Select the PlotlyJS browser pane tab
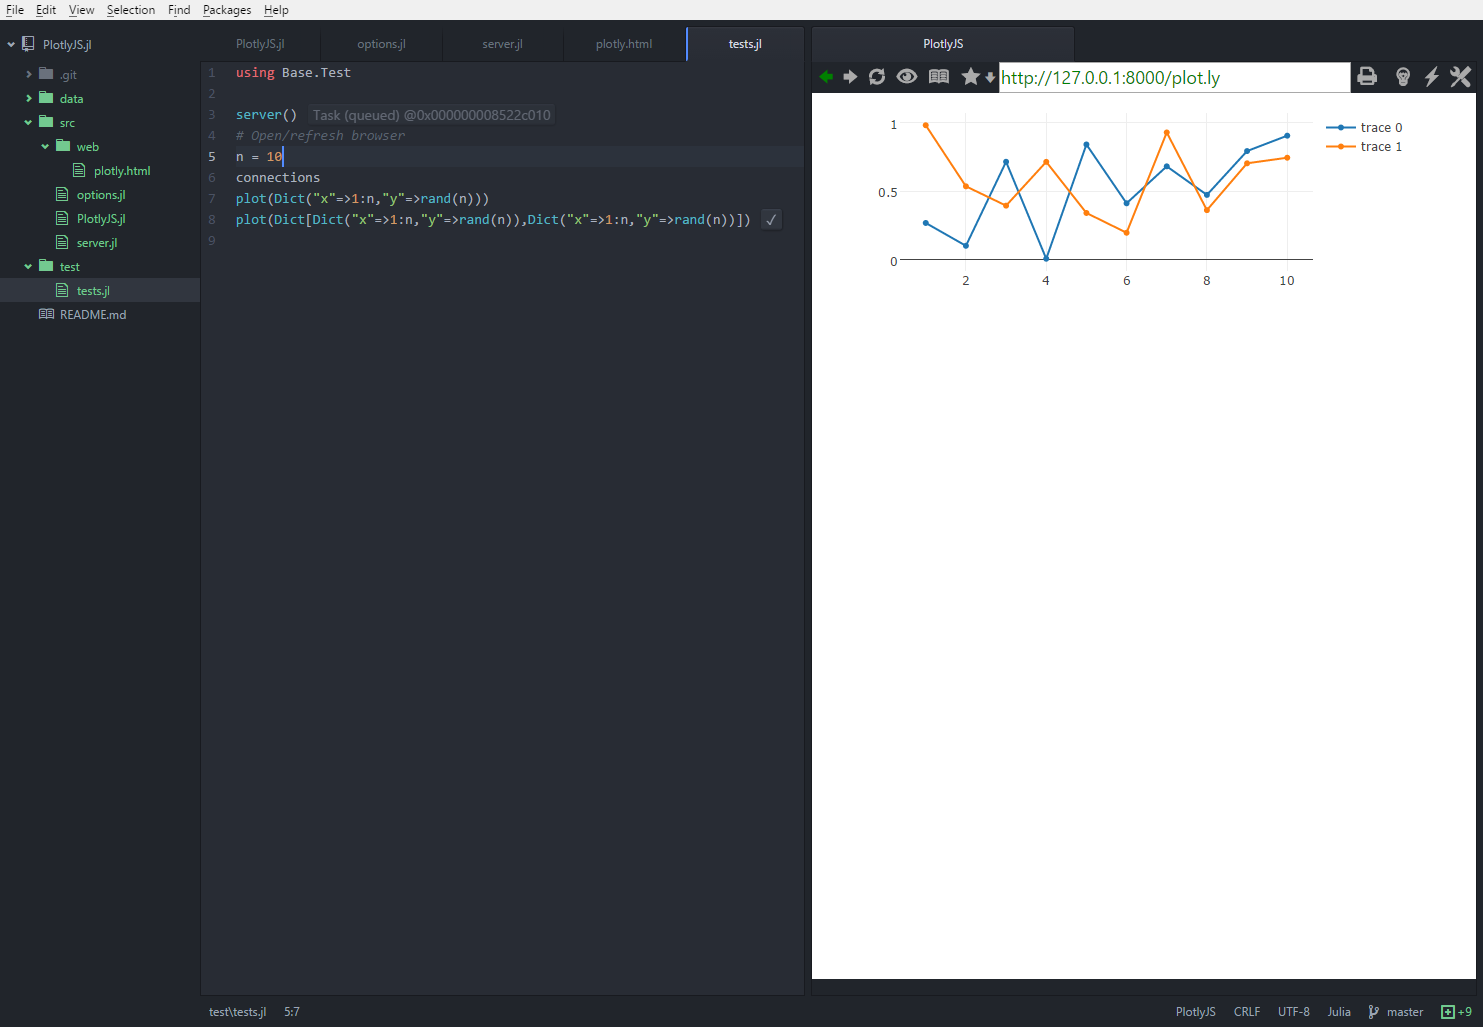 click(x=943, y=44)
